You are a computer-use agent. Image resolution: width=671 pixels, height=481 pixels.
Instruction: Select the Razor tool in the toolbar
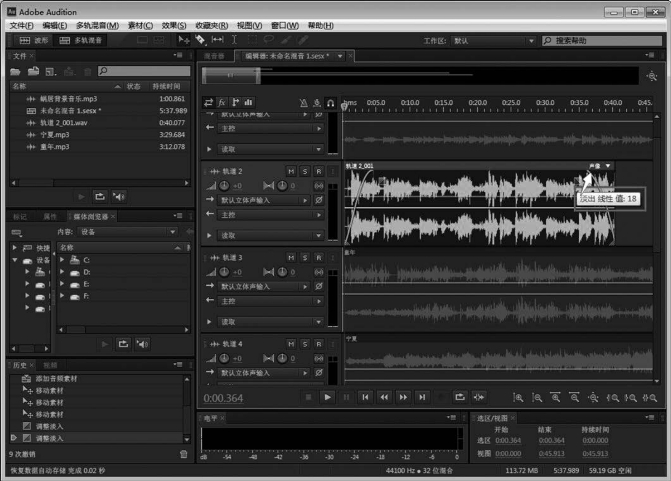click(x=200, y=40)
